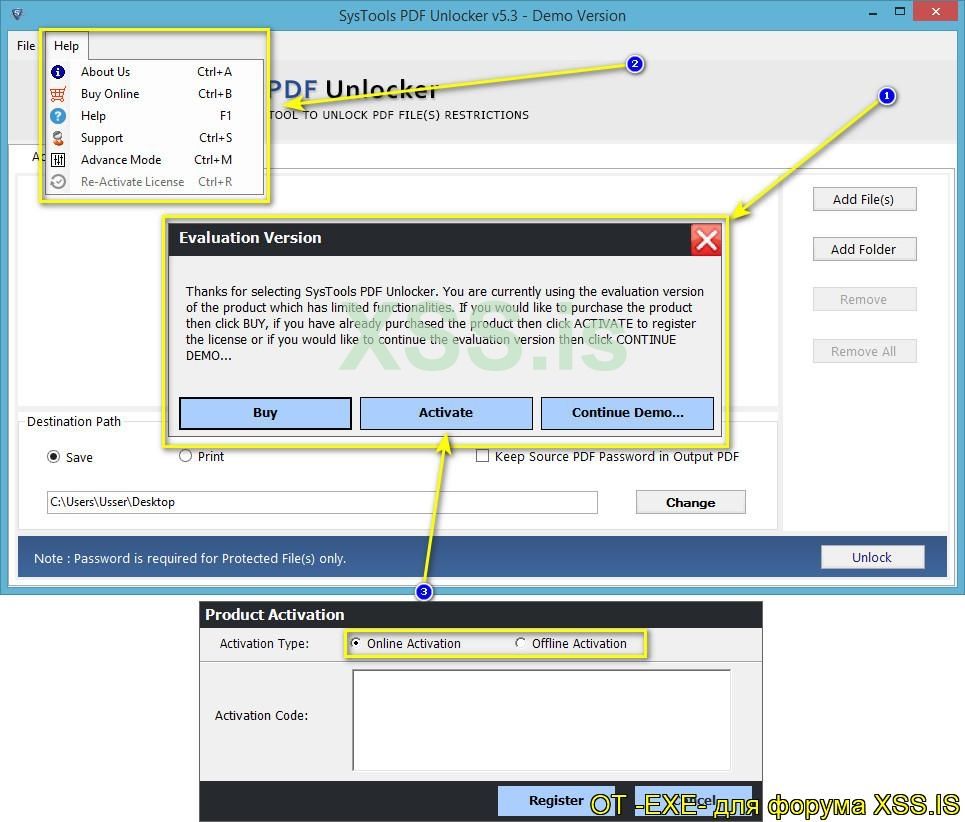Image resolution: width=965 pixels, height=822 pixels.
Task: Enable Keep Source PDF Password checkbox
Action: [482, 456]
